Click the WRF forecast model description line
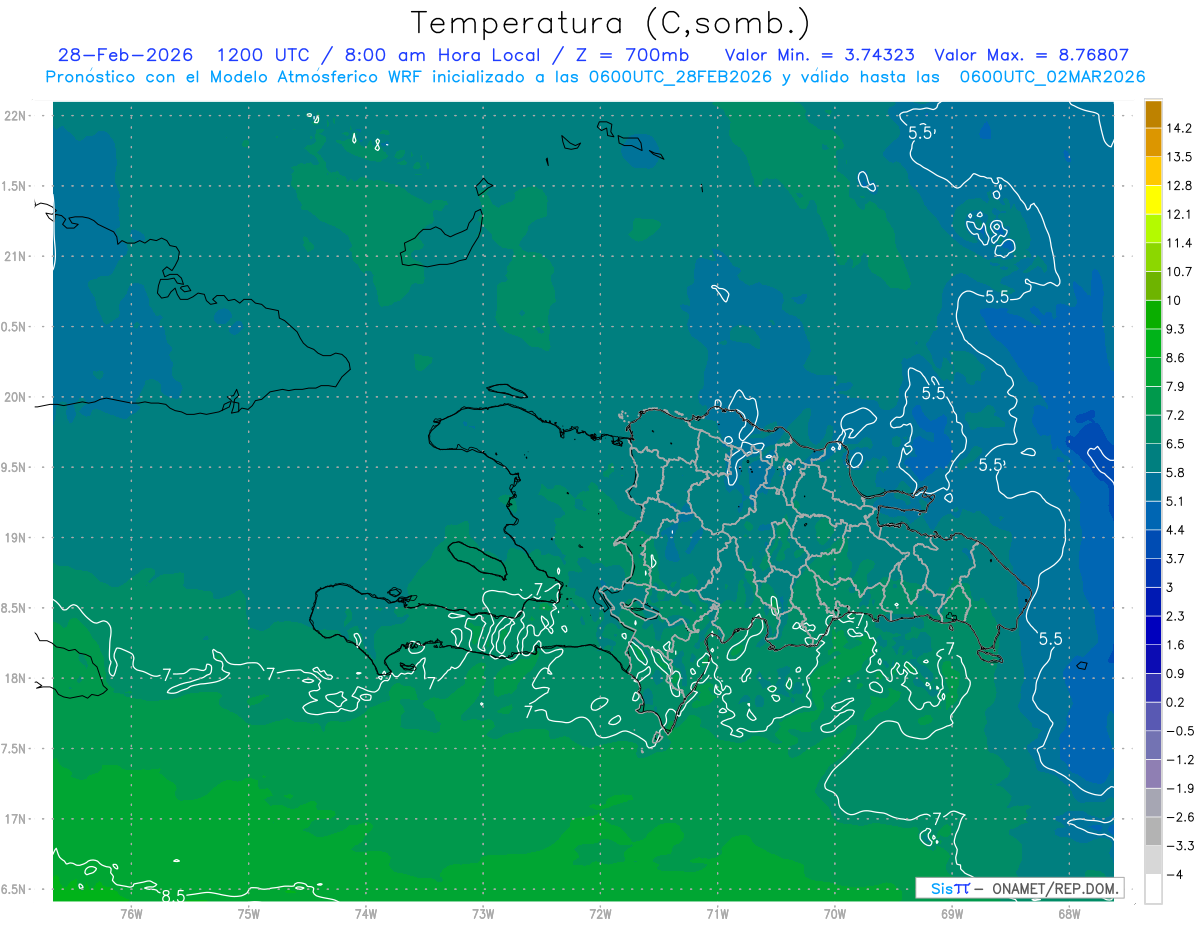1200x927 pixels. click(x=595, y=77)
